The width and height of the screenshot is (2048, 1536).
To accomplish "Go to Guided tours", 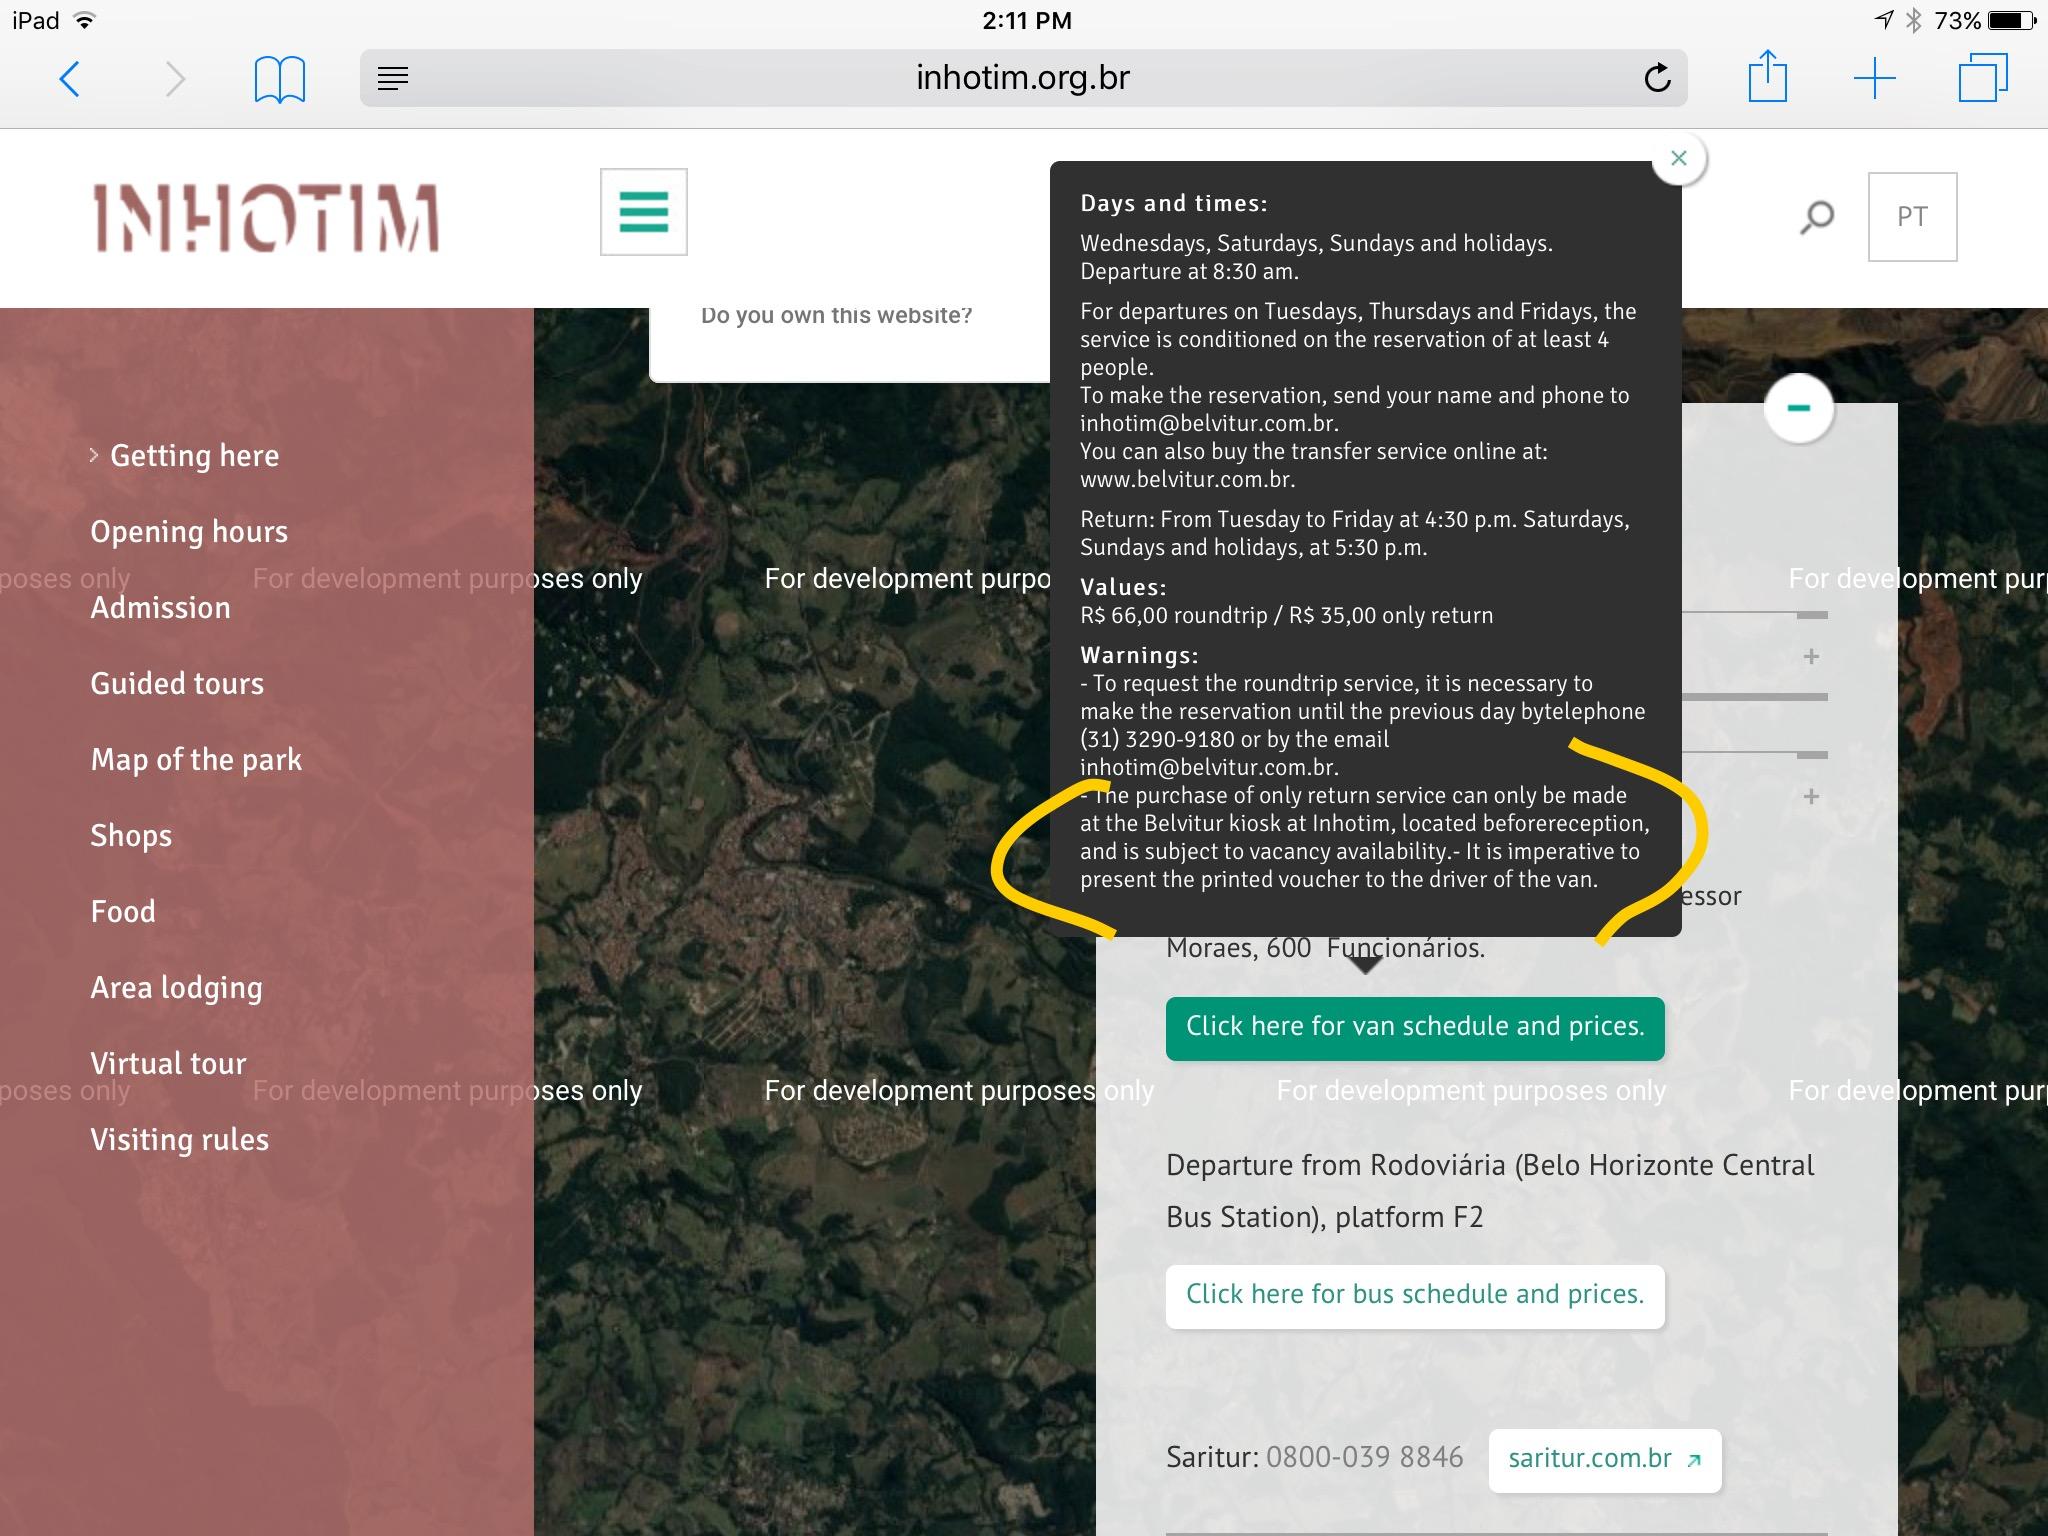I will click(177, 684).
